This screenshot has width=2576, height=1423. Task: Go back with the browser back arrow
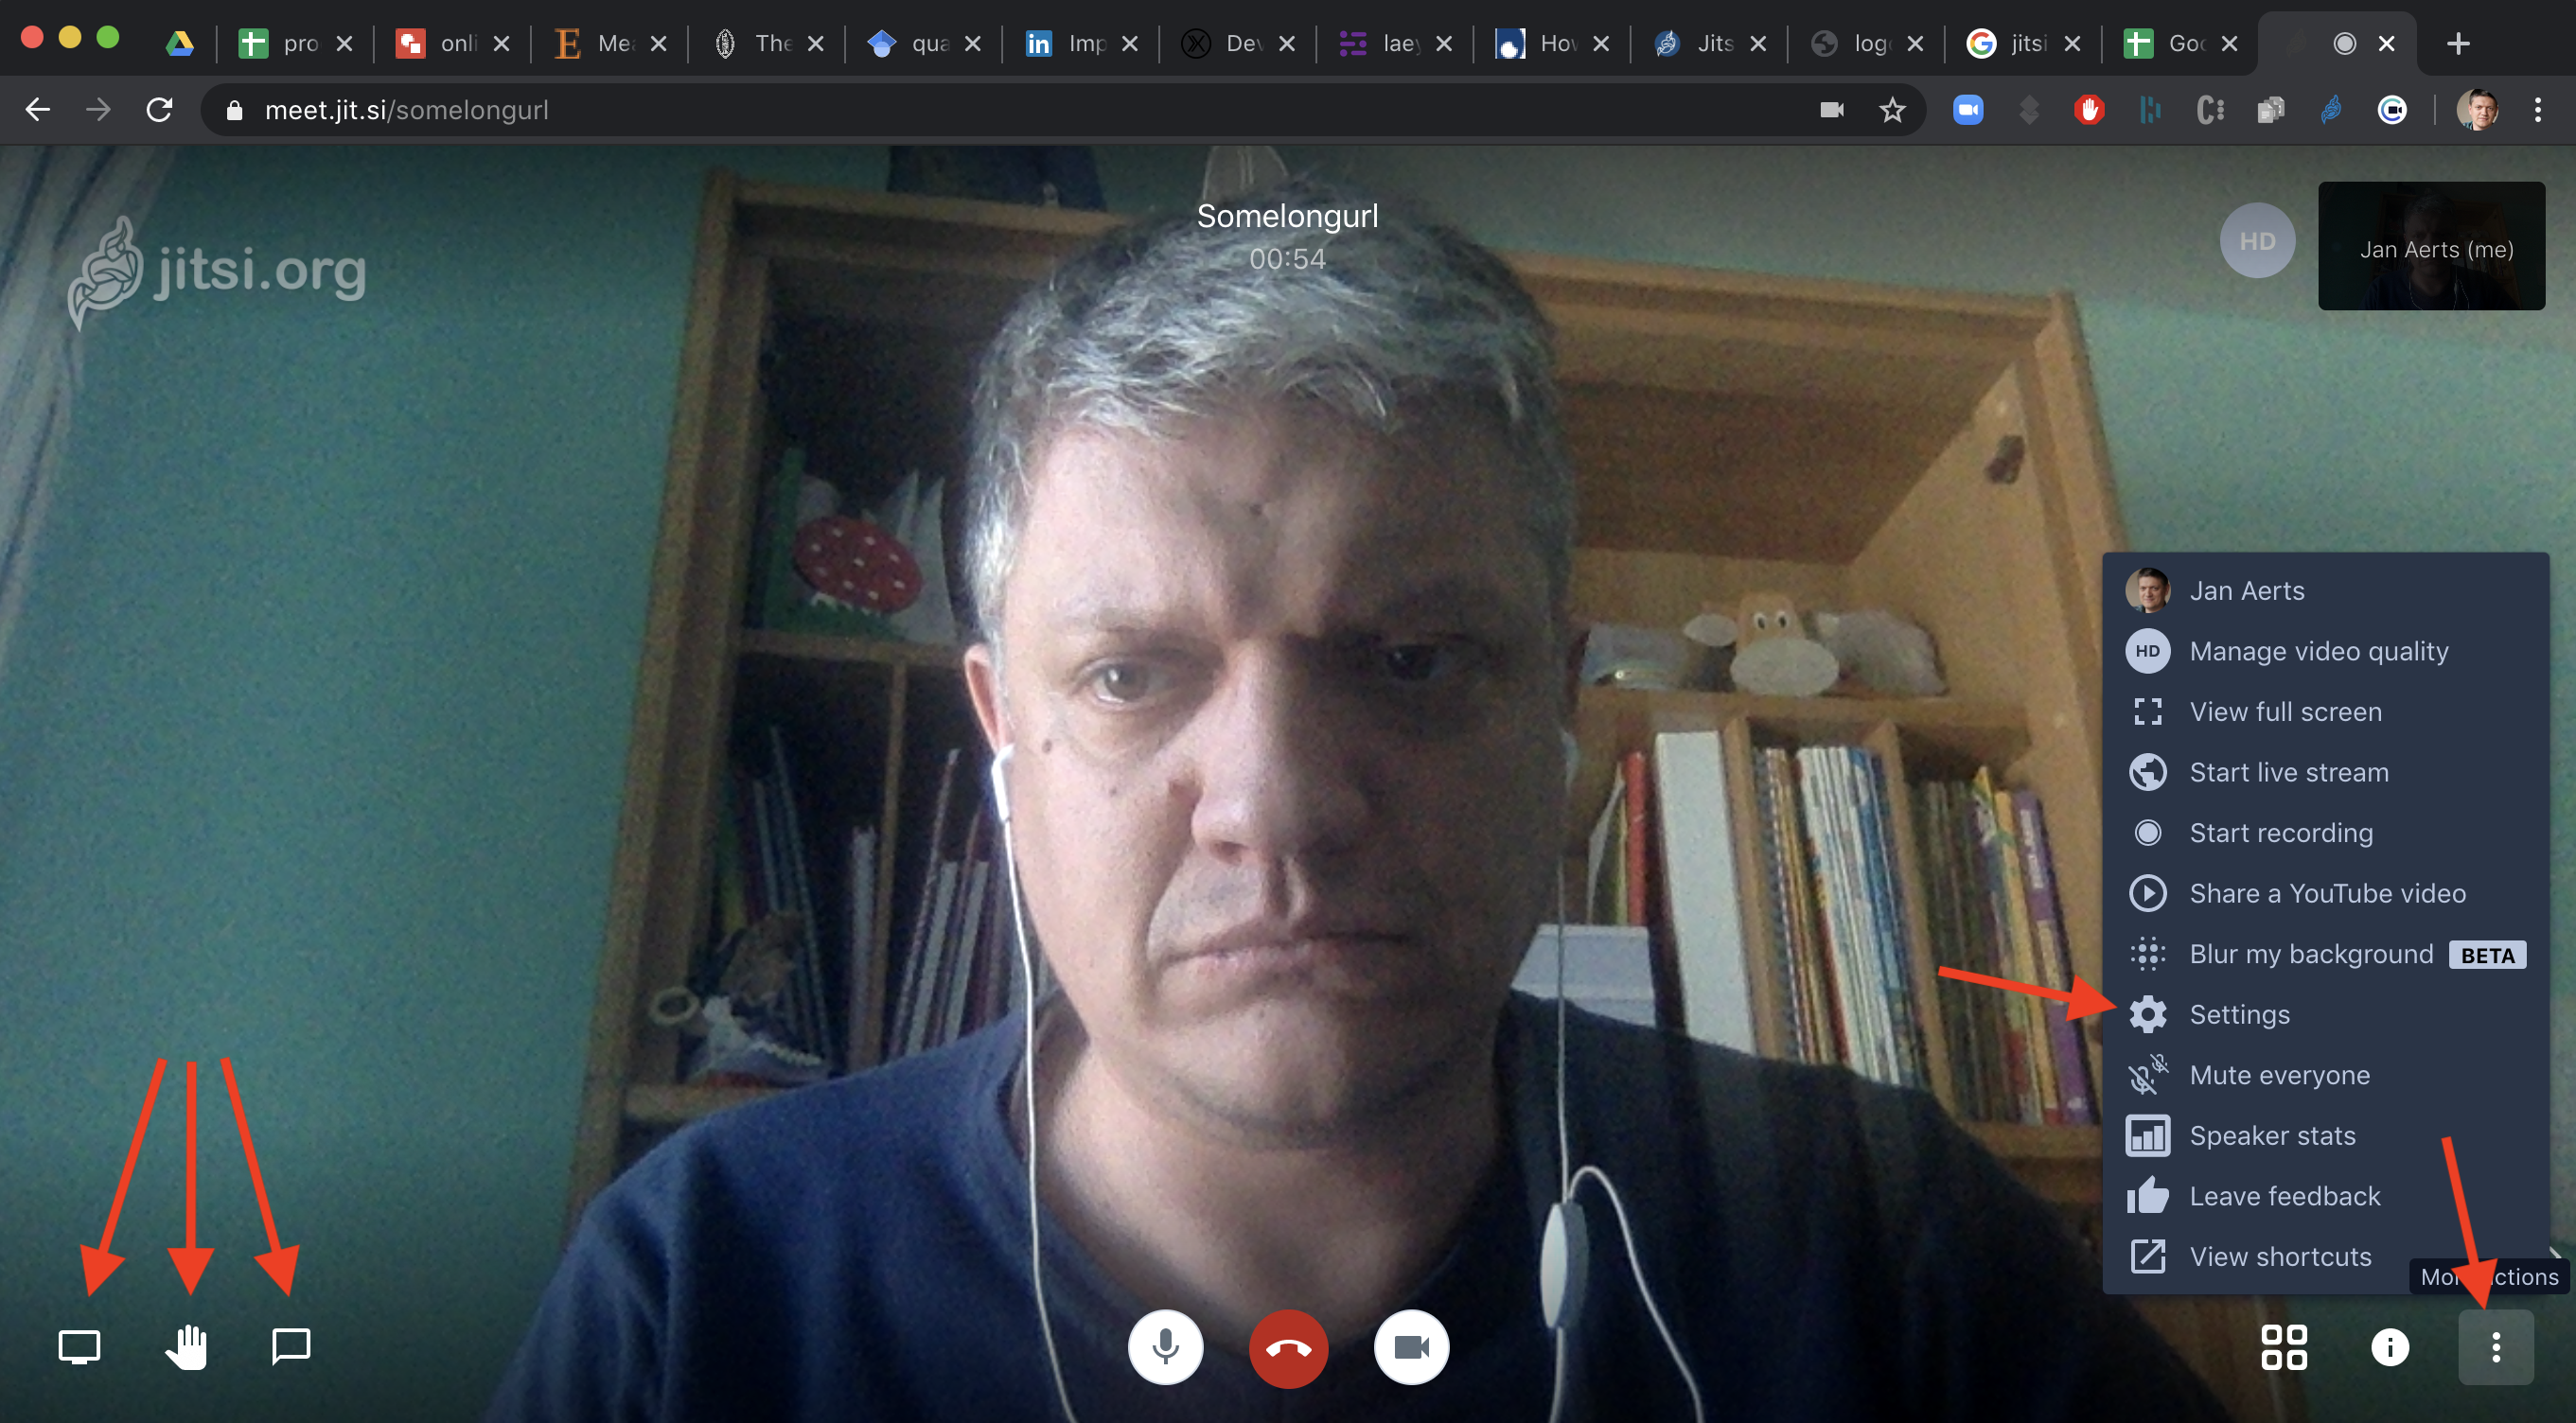pos(38,110)
